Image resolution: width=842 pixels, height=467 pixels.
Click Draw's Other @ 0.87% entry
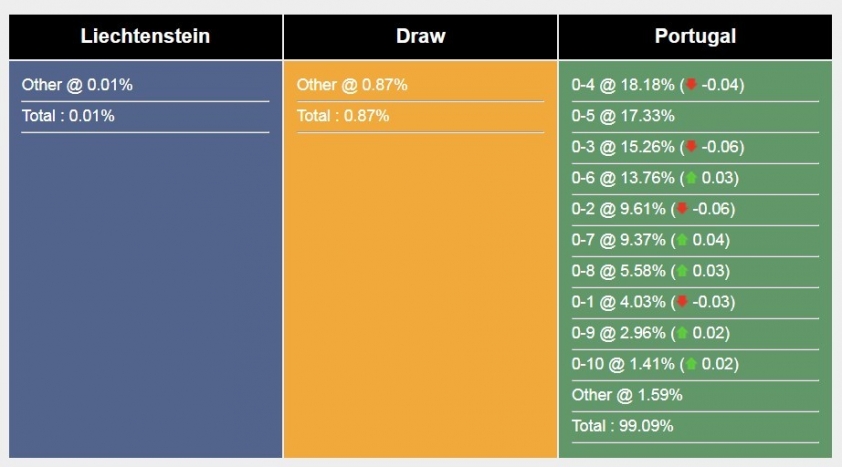[x=352, y=85]
